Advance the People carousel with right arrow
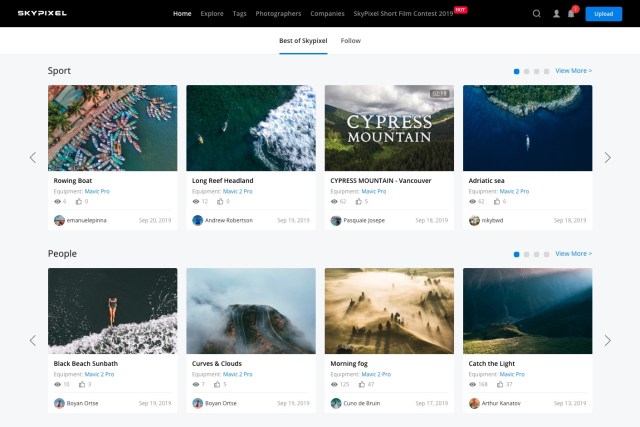This screenshot has height=427, width=640. coord(607,340)
